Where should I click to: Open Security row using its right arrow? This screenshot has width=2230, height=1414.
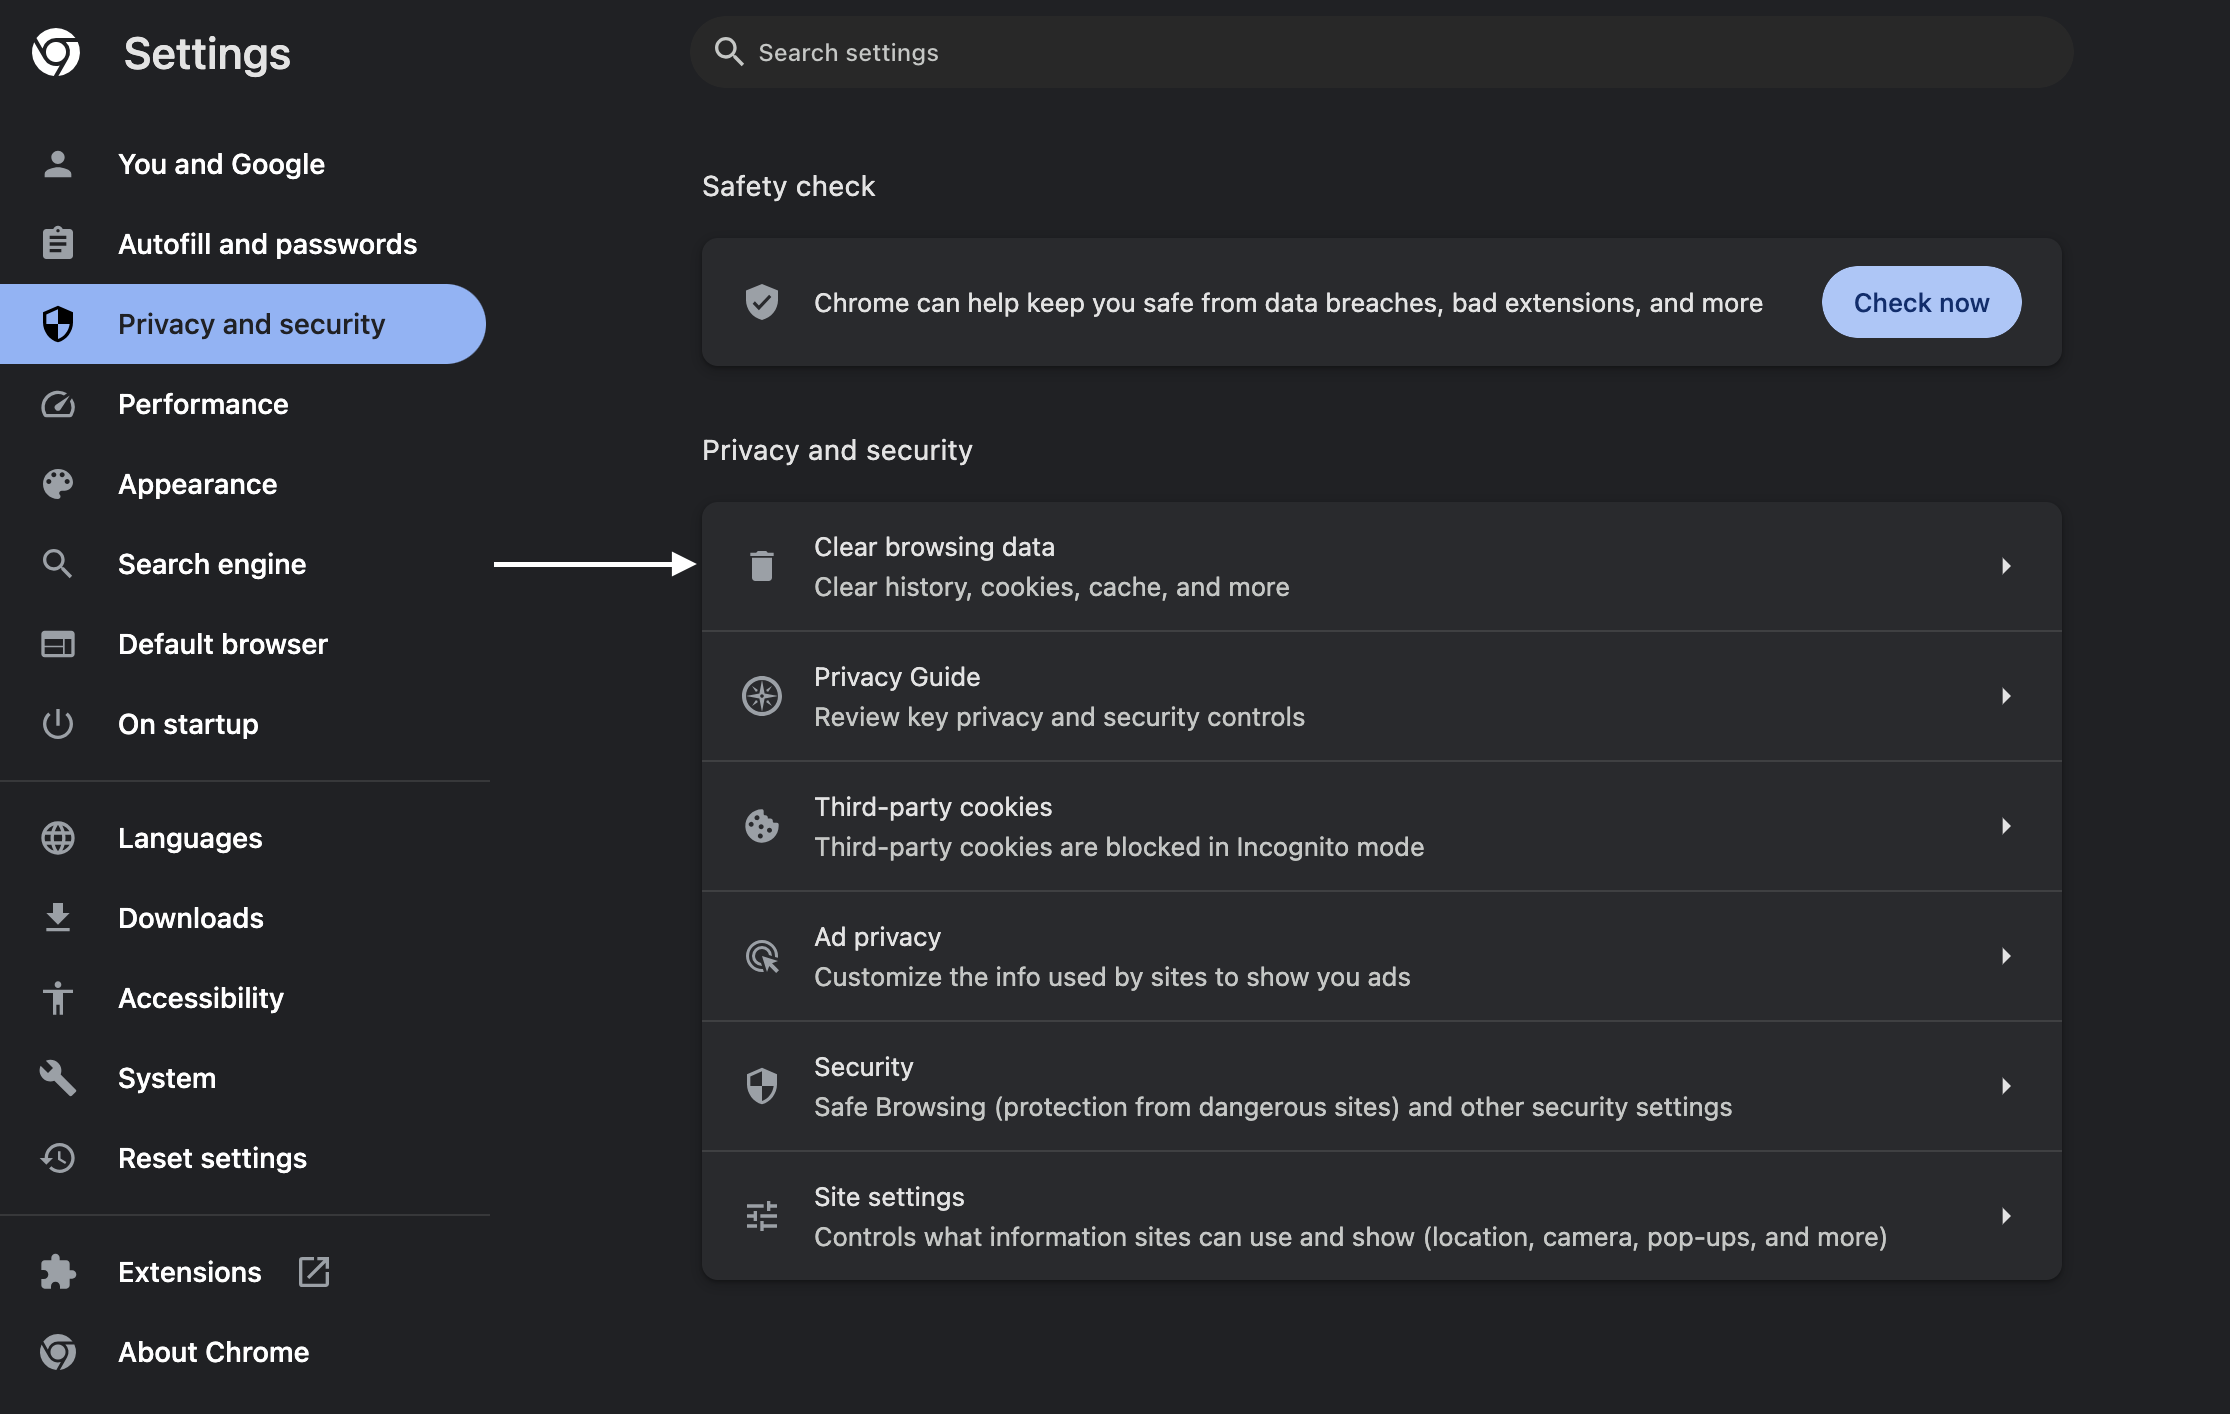pos(2006,1086)
